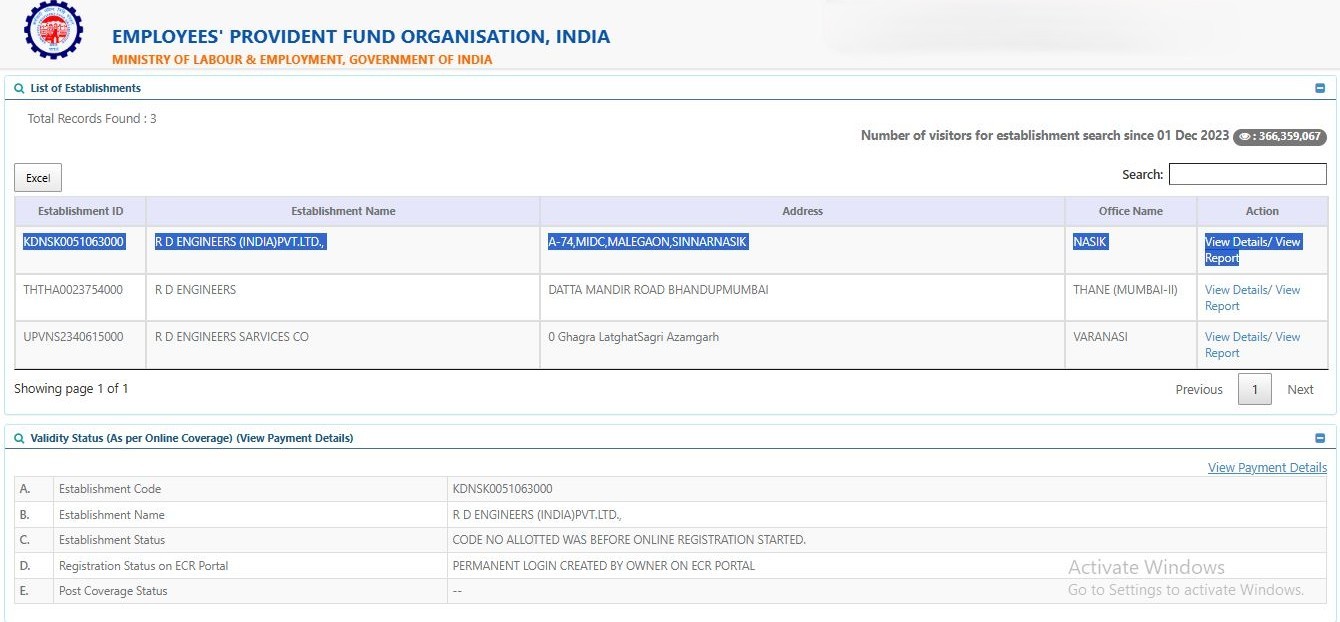Select the R D ENGINEERS SERVICES CO cell

click(232, 337)
